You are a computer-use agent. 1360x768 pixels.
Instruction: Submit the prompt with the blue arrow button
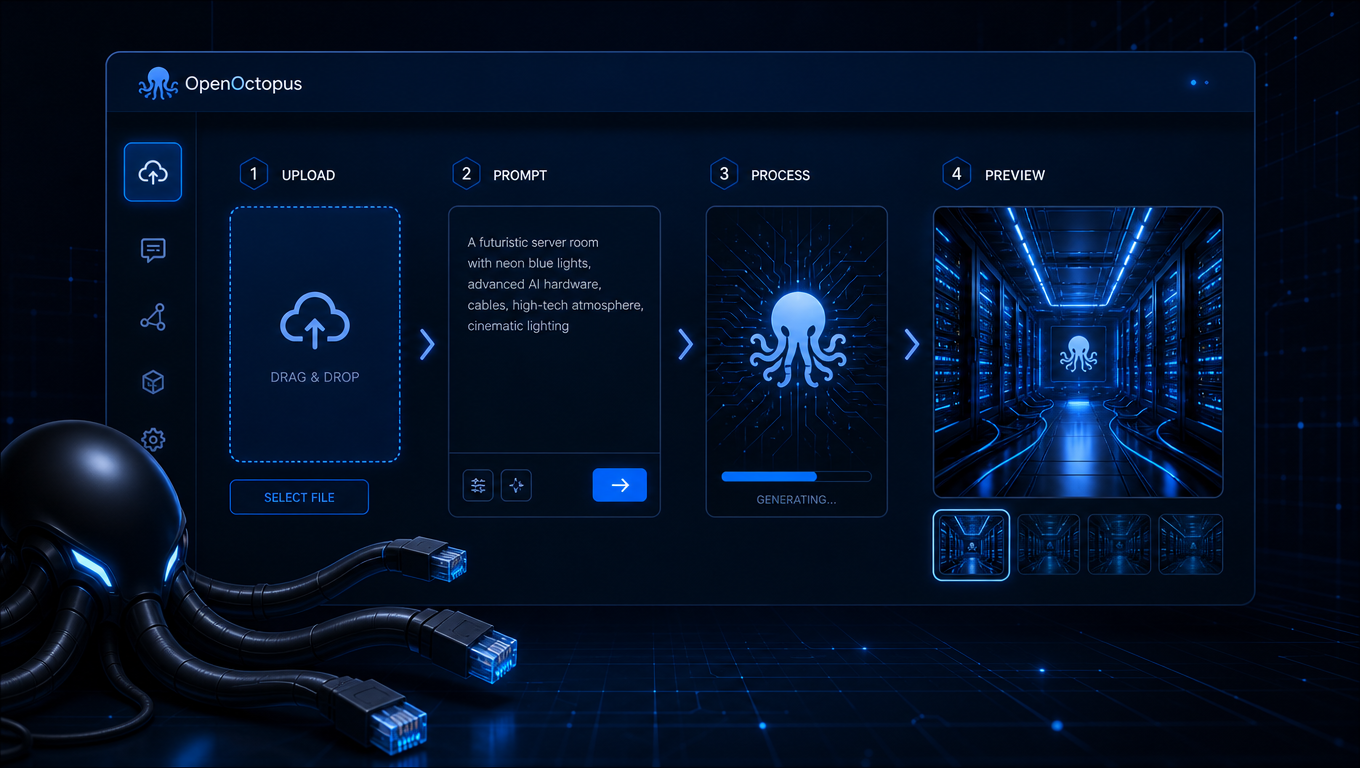(620, 485)
